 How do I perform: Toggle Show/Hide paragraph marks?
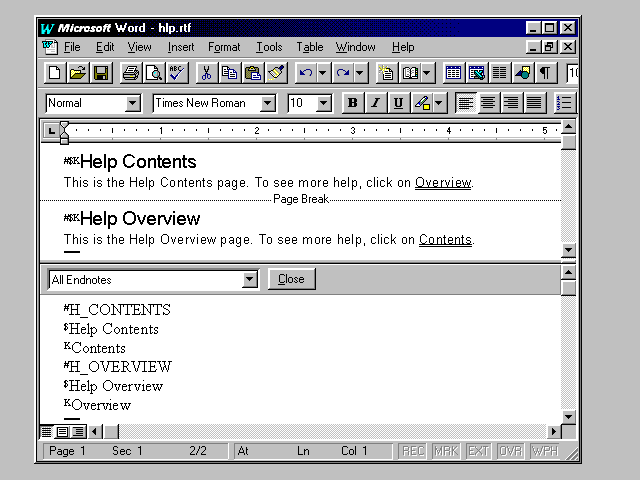pos(545,73)
